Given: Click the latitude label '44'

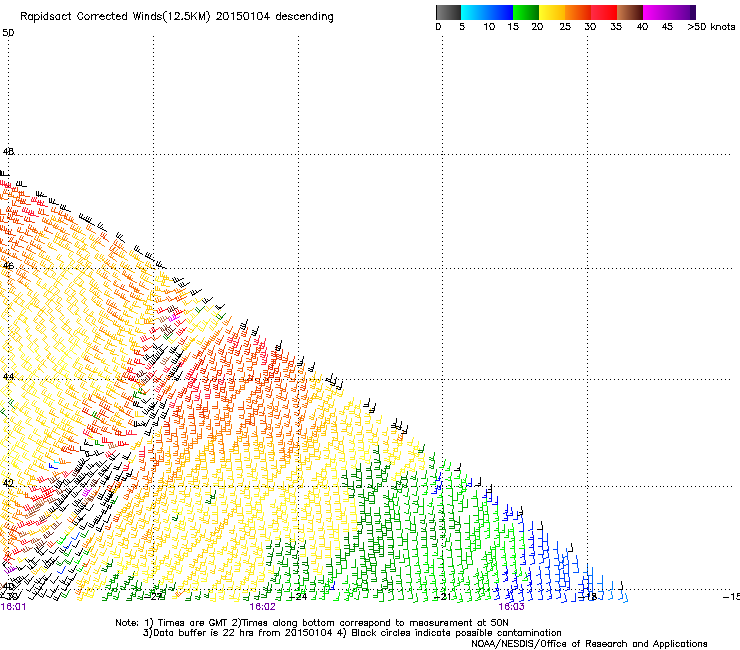Looking at the screenshot, I should pos(8,377).
